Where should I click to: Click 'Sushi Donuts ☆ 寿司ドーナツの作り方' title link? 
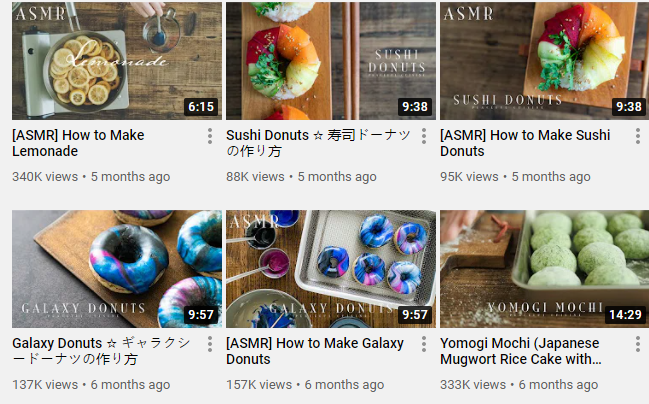pos(318,143)
